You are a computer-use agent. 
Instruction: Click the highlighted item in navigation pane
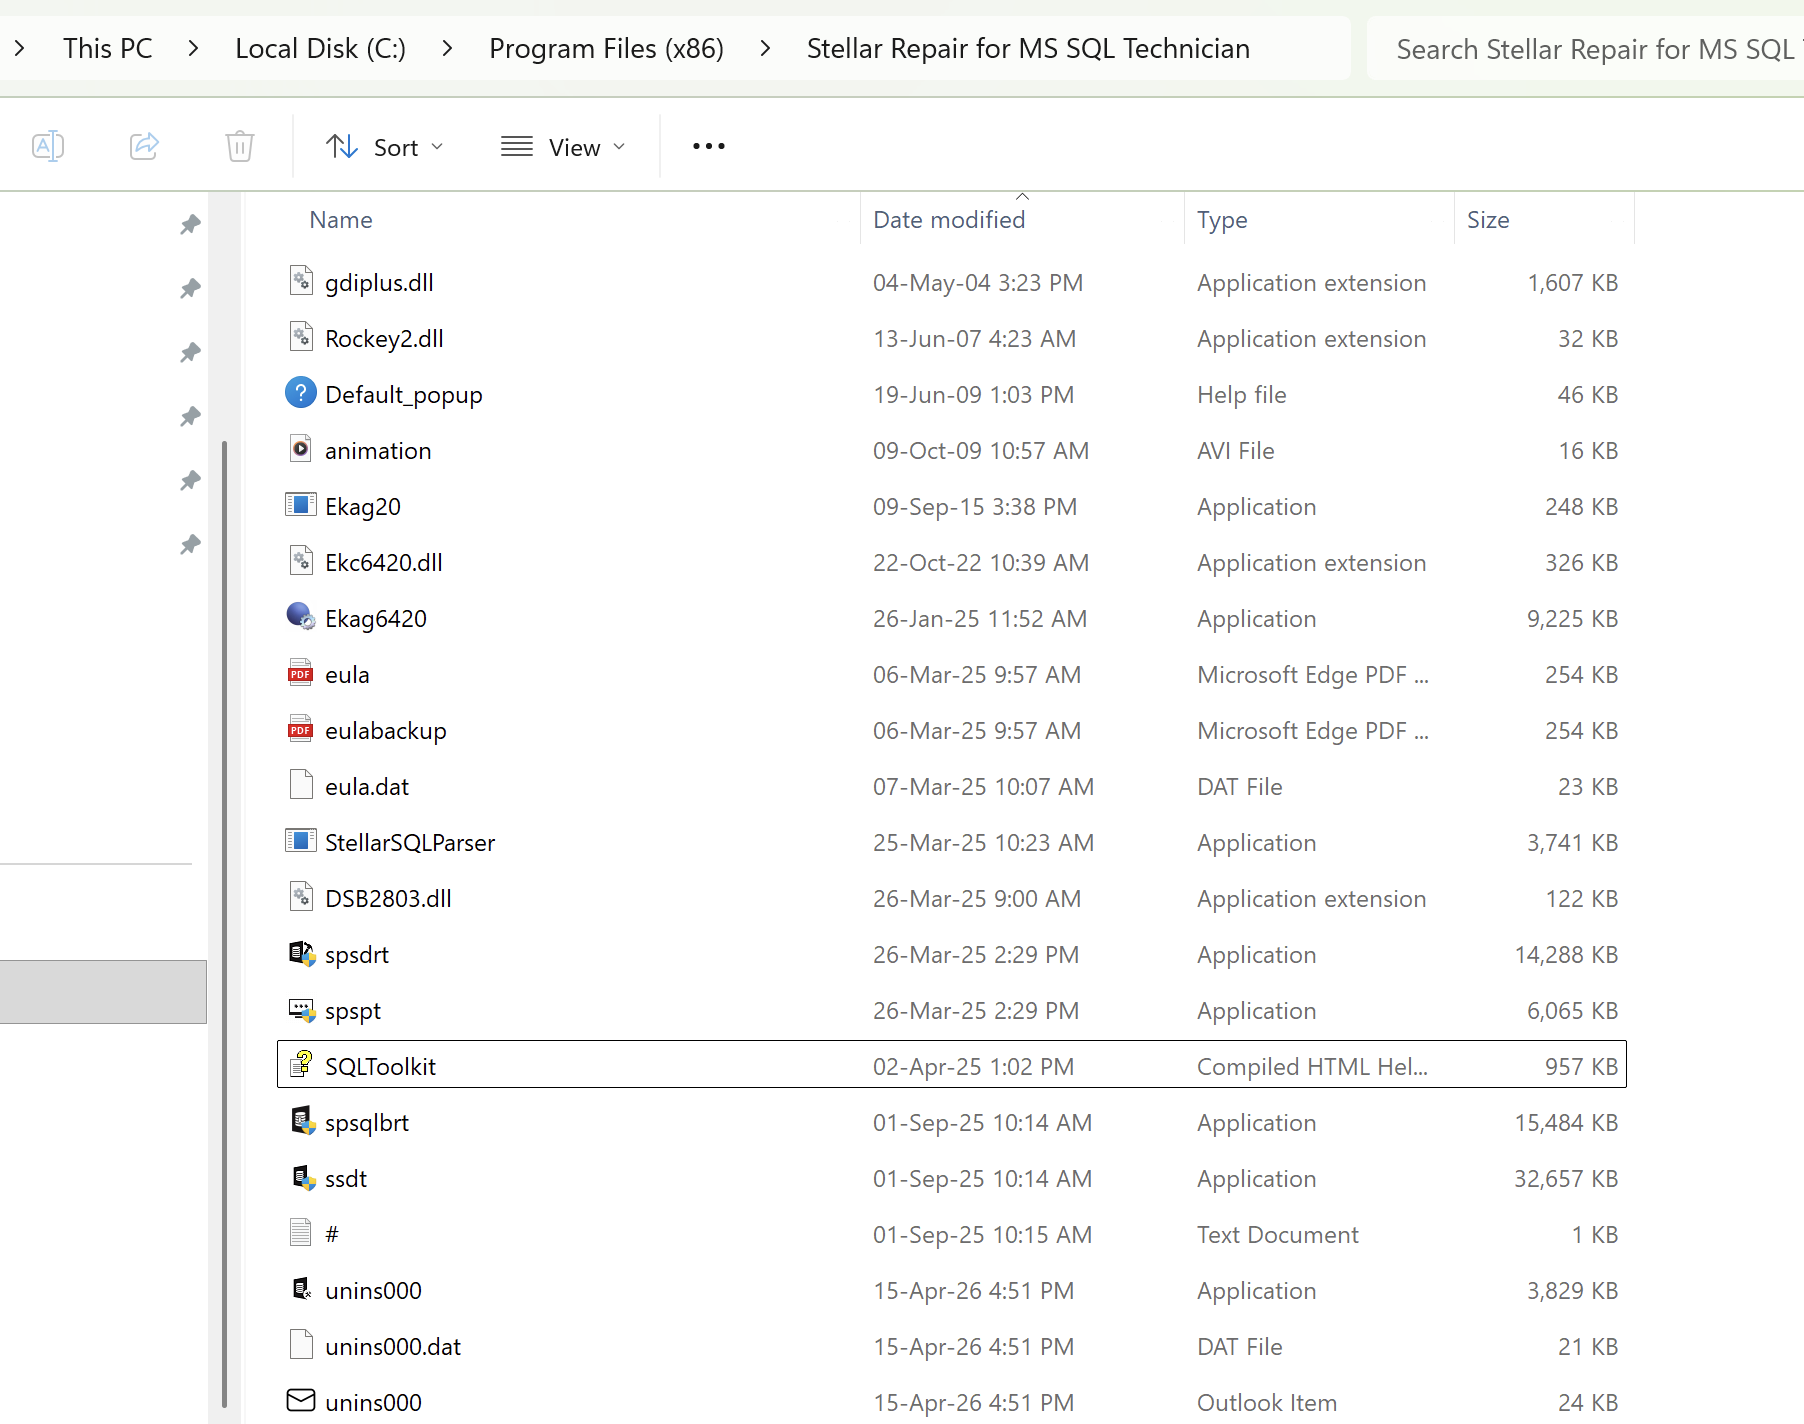pos(103,991)
